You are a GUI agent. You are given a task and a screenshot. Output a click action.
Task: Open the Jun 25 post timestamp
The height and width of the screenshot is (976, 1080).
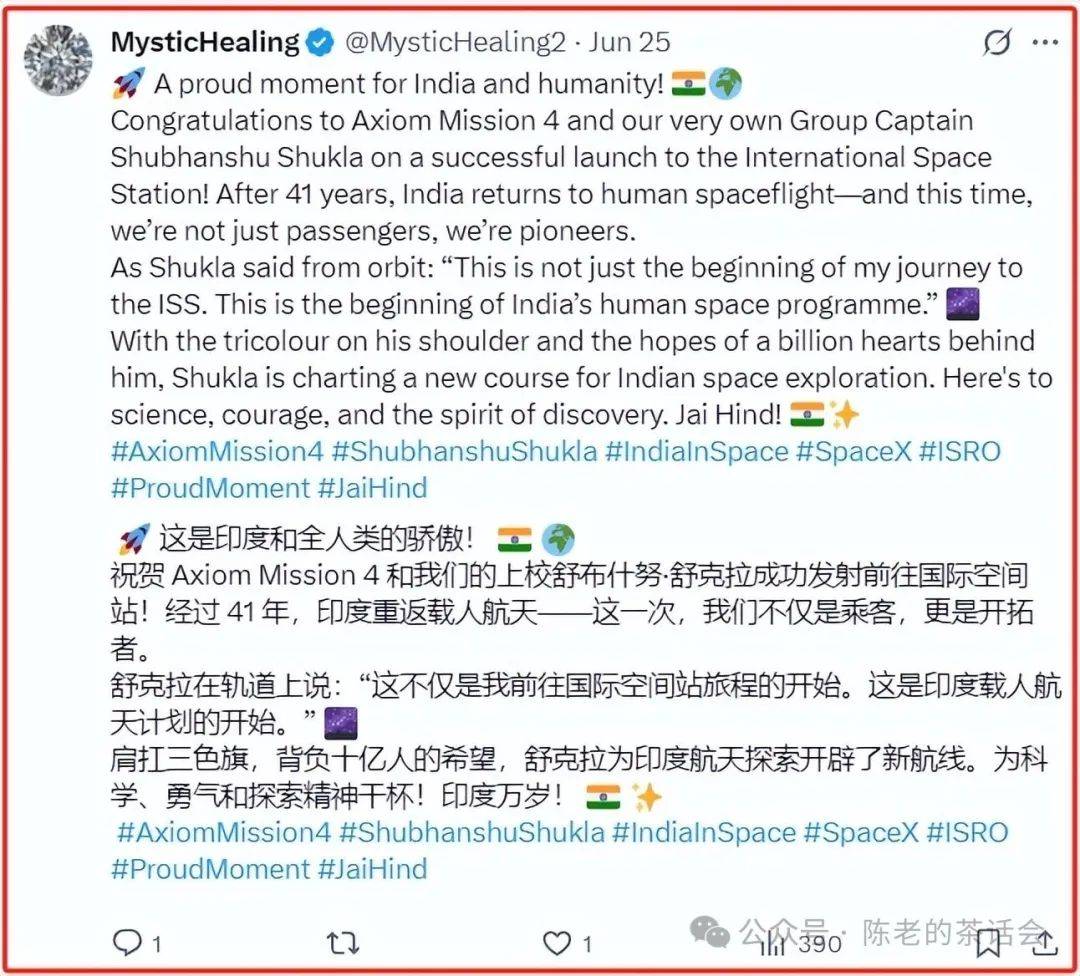tap(630, 43)
